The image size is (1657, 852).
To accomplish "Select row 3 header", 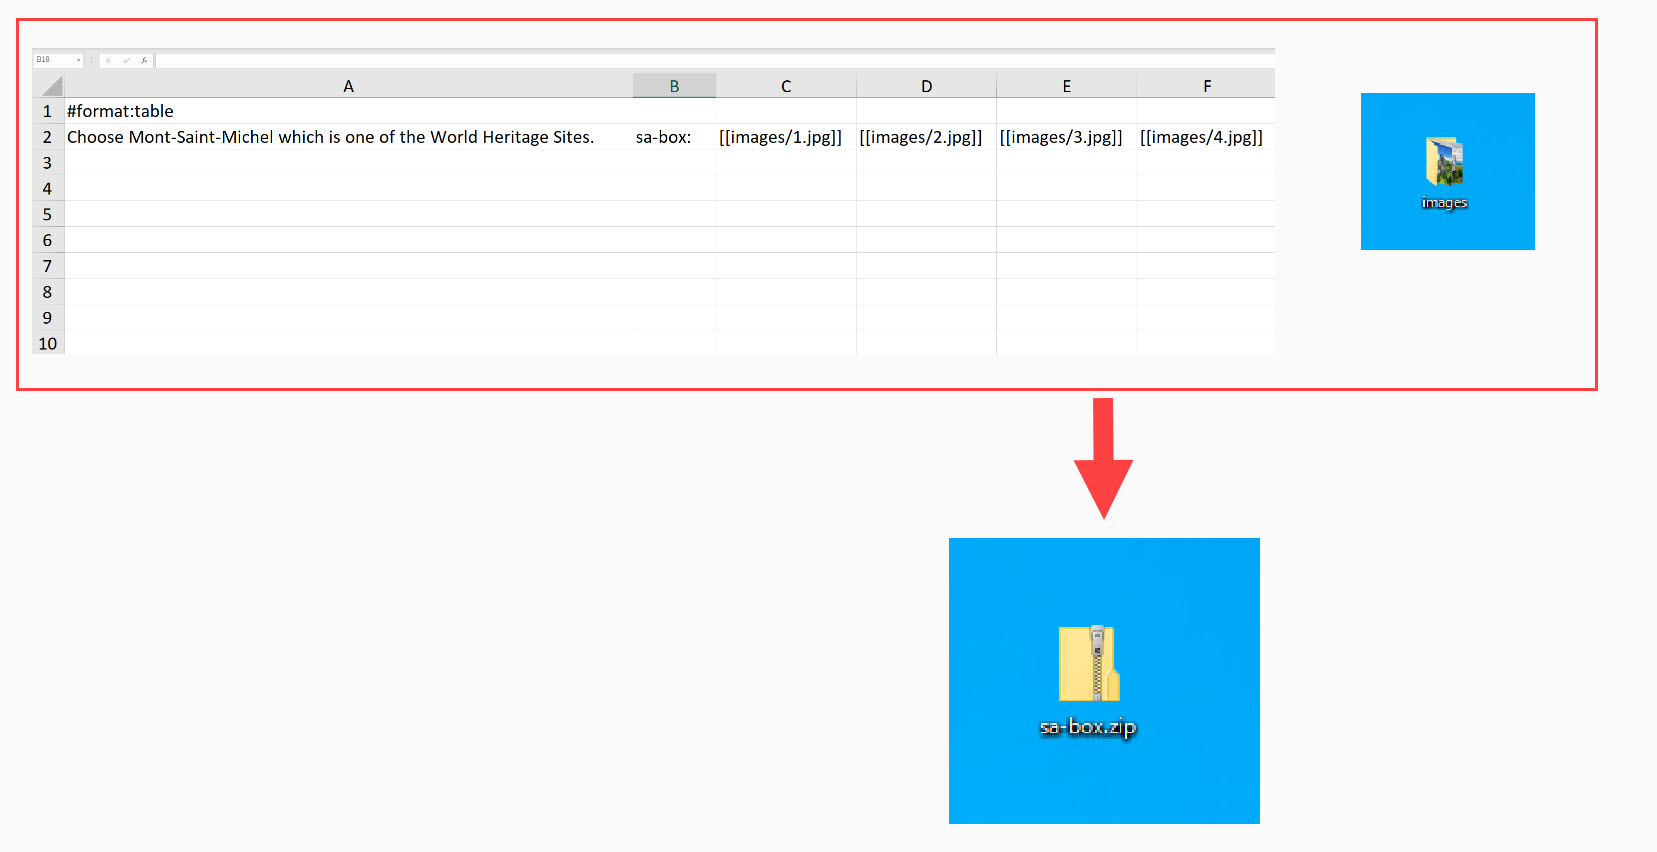I will coord(48,163).
